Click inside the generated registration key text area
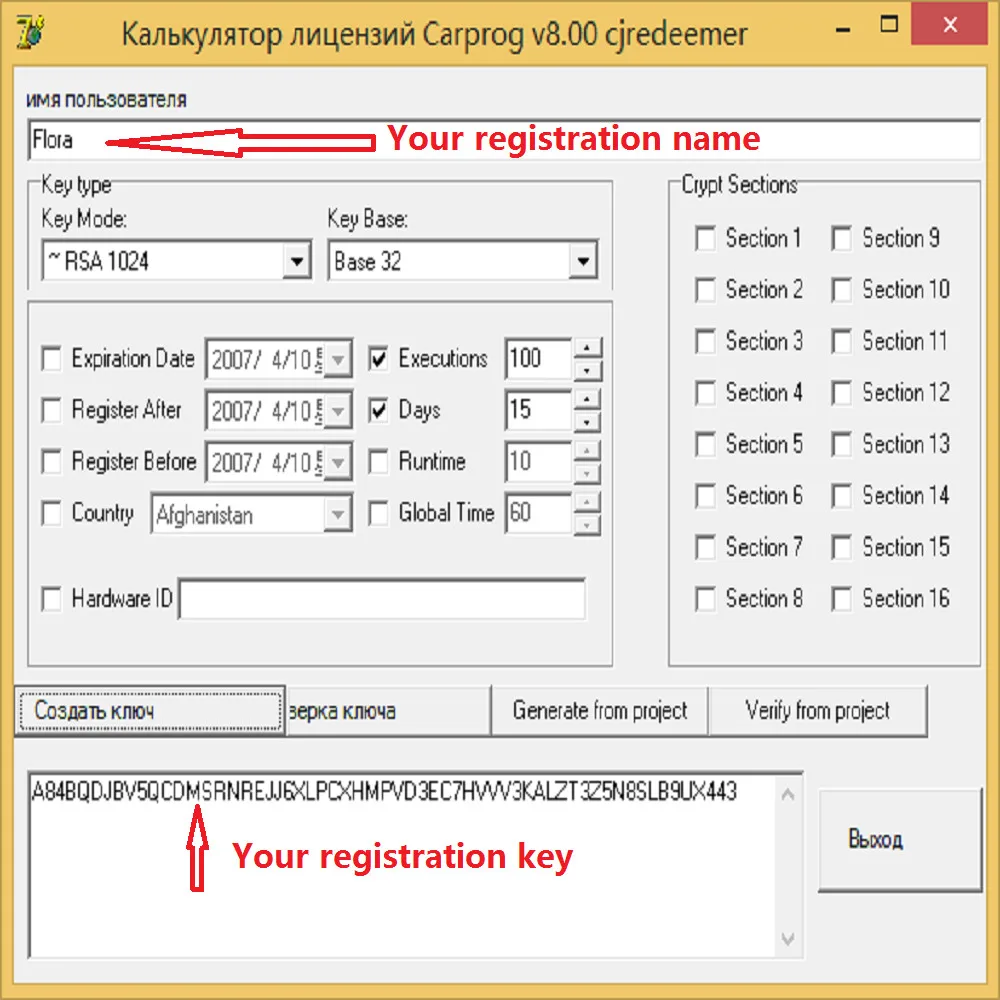The width and height of the screenshot is (1000, 1000). (402, 865)
